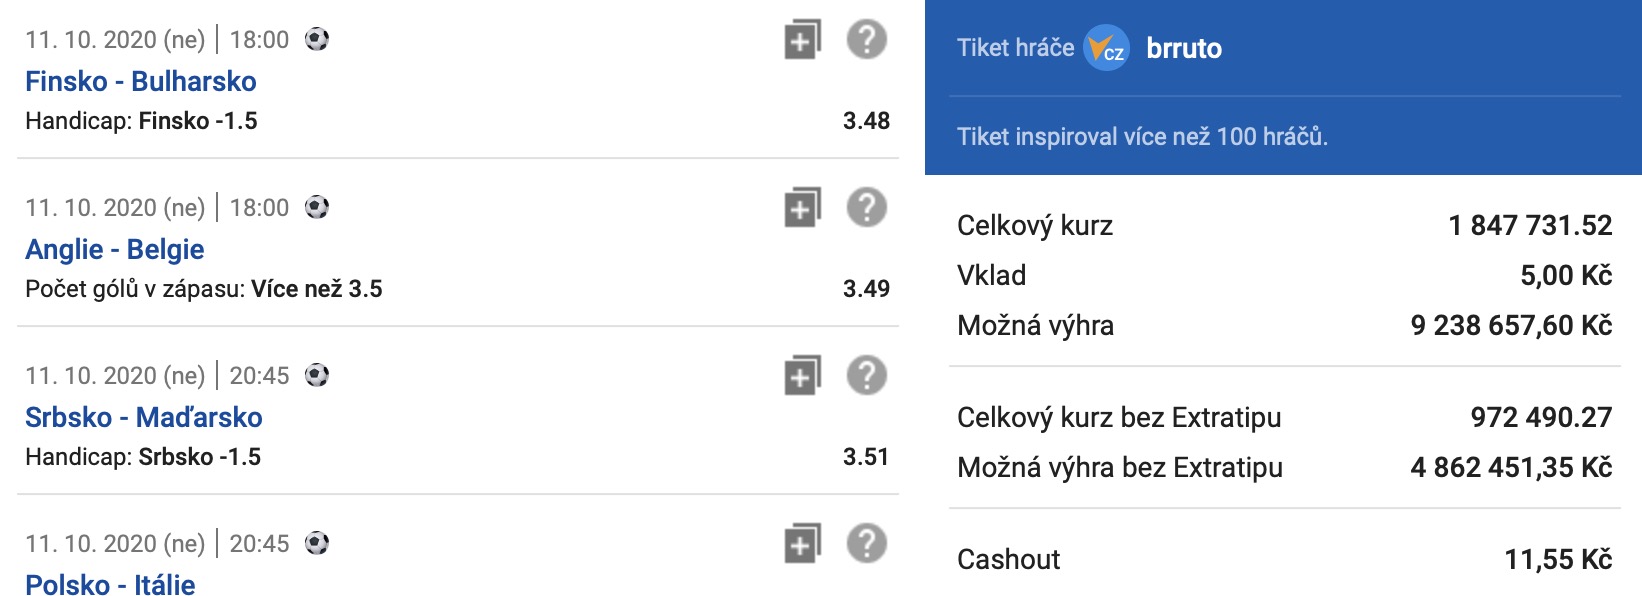
Task: Add Polsko - Itálie bet to ticket
Action: point(802,544)
